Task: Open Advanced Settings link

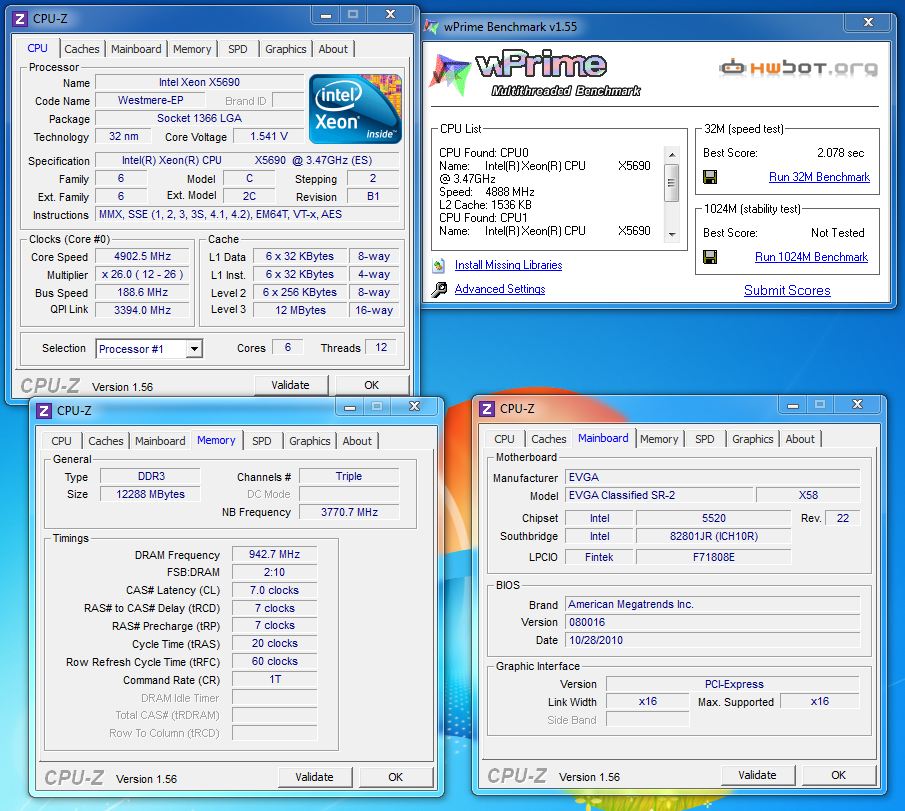Action: tap(500, 289)
